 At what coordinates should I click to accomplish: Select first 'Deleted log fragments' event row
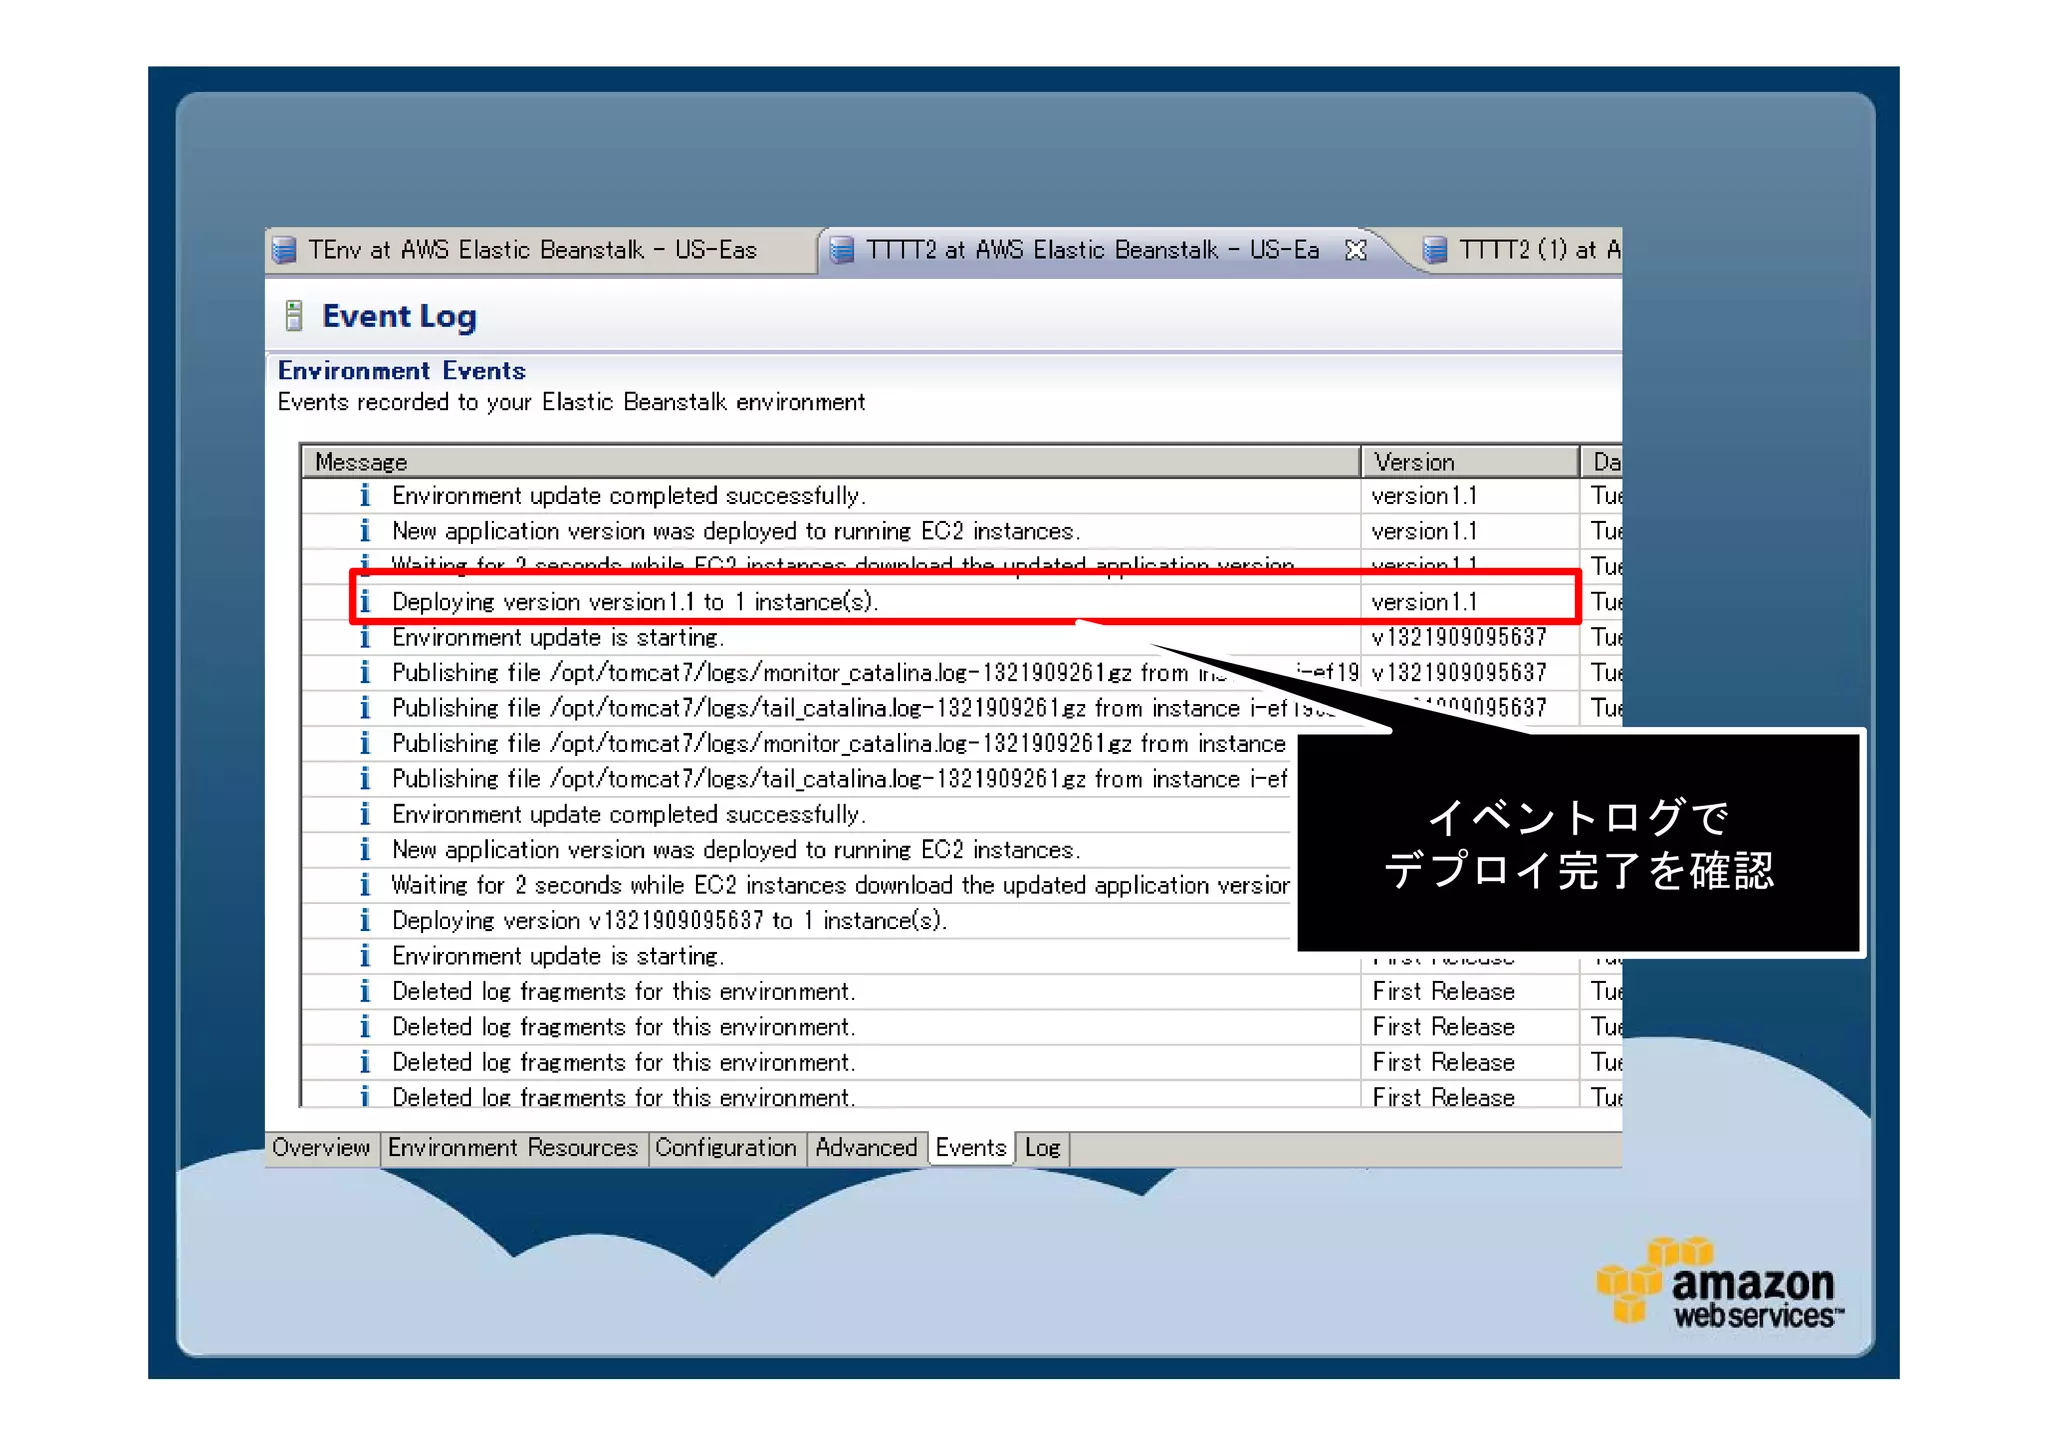(624, 991)
